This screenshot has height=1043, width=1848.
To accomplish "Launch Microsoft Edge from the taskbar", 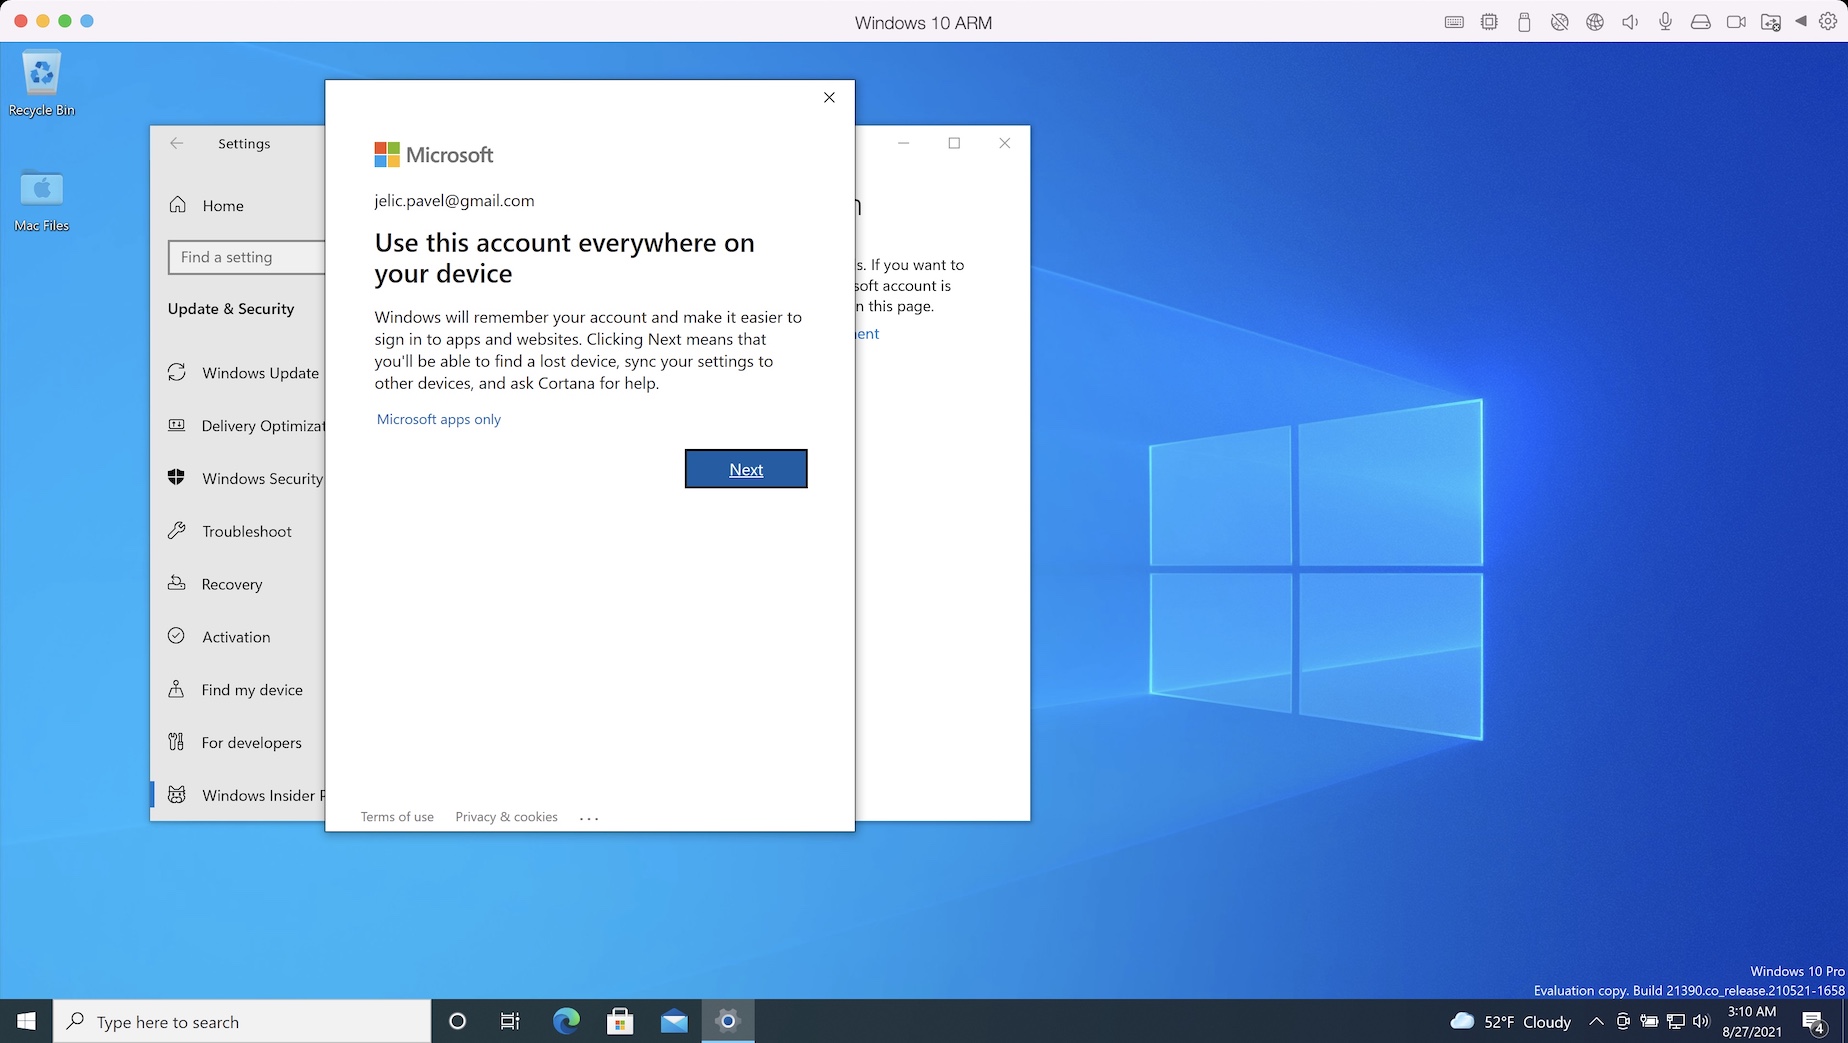I will click(x=566, y=1021).
